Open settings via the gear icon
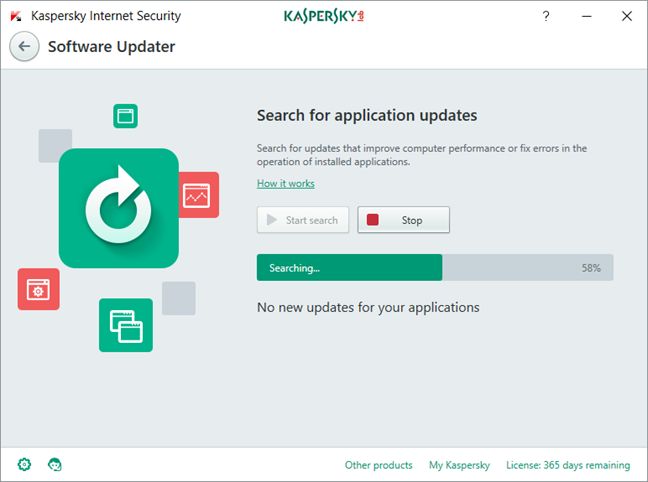648x482 pixels. point(24,465)
